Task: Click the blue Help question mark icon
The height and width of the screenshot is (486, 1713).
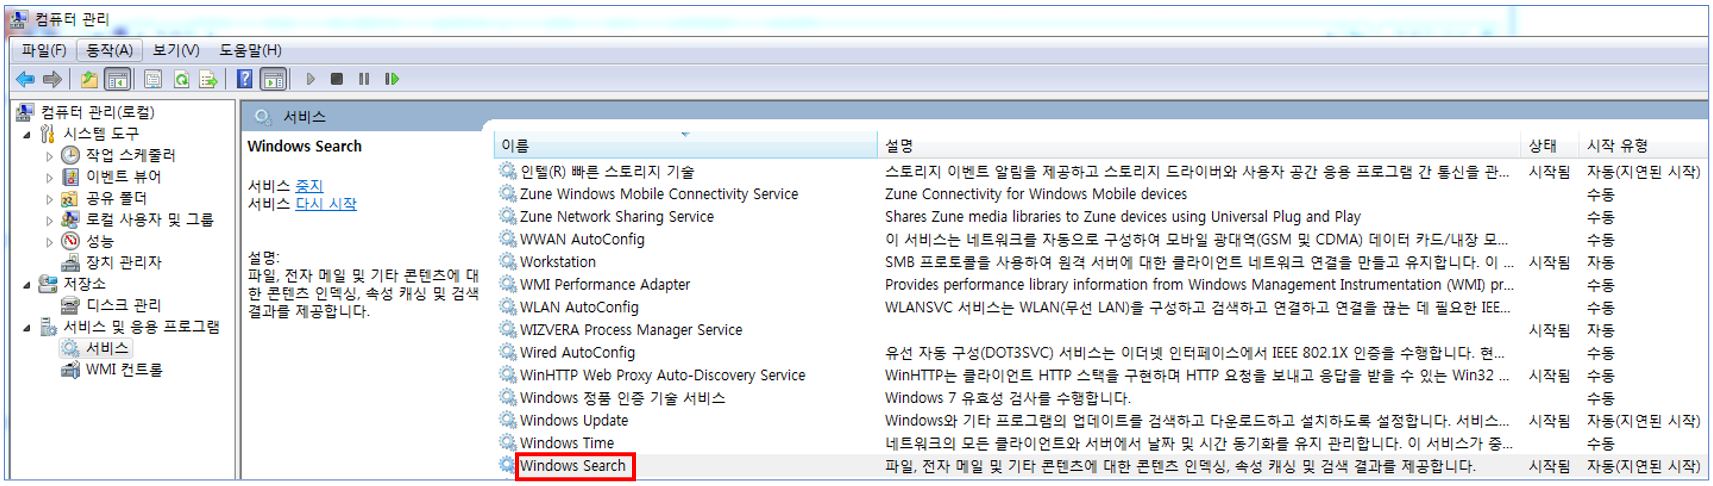Action: click(x=244, y=79)
